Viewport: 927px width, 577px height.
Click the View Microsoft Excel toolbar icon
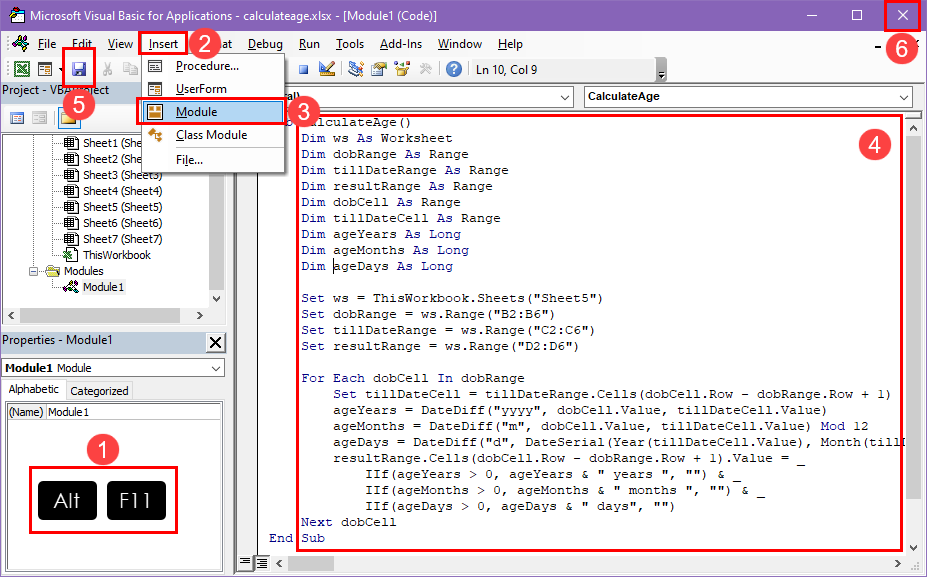pyautogui.click(x=22, y=69)
